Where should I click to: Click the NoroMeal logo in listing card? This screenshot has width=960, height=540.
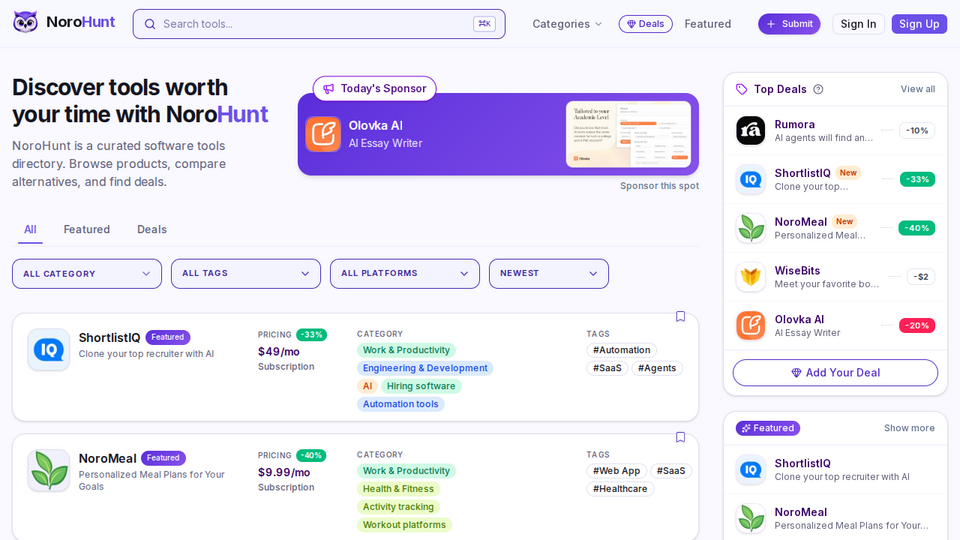[48, 470]
